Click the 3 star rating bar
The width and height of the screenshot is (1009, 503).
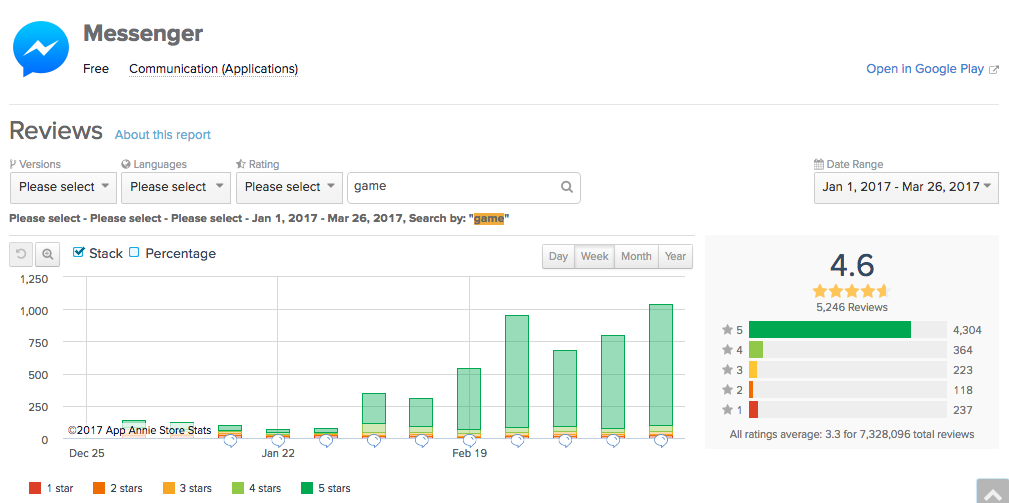tap(848, 370)
